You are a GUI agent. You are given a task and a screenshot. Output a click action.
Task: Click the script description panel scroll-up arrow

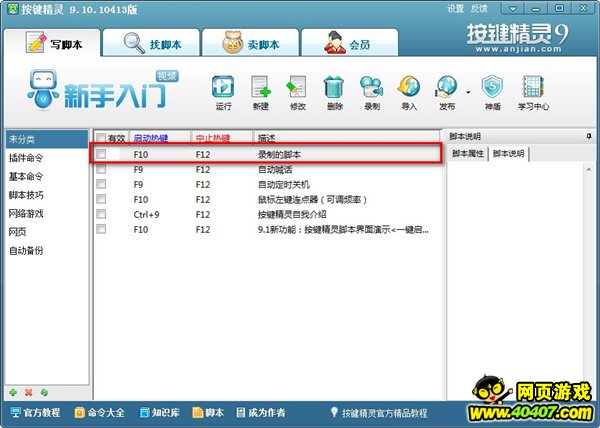pyautogui.click(x=589, y=169)
